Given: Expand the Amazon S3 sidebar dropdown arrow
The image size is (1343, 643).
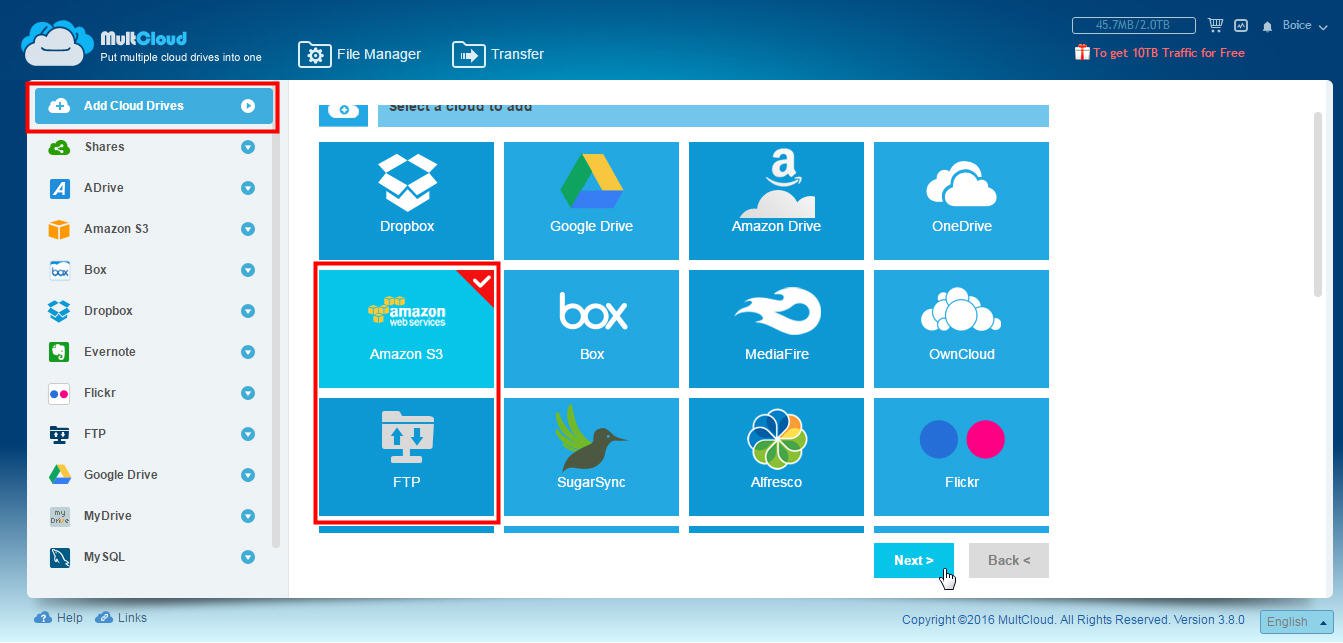Looking at the screenshot, I should (248, 229).
